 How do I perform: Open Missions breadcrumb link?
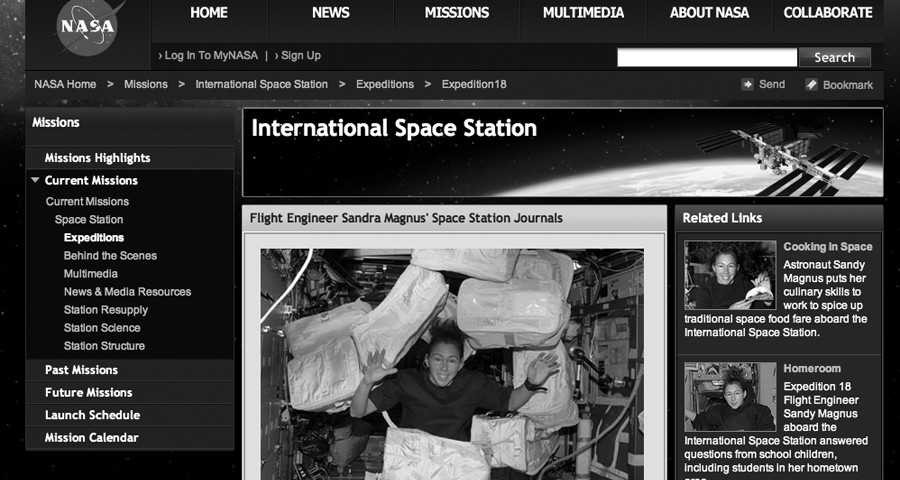[x=146, y=84]
